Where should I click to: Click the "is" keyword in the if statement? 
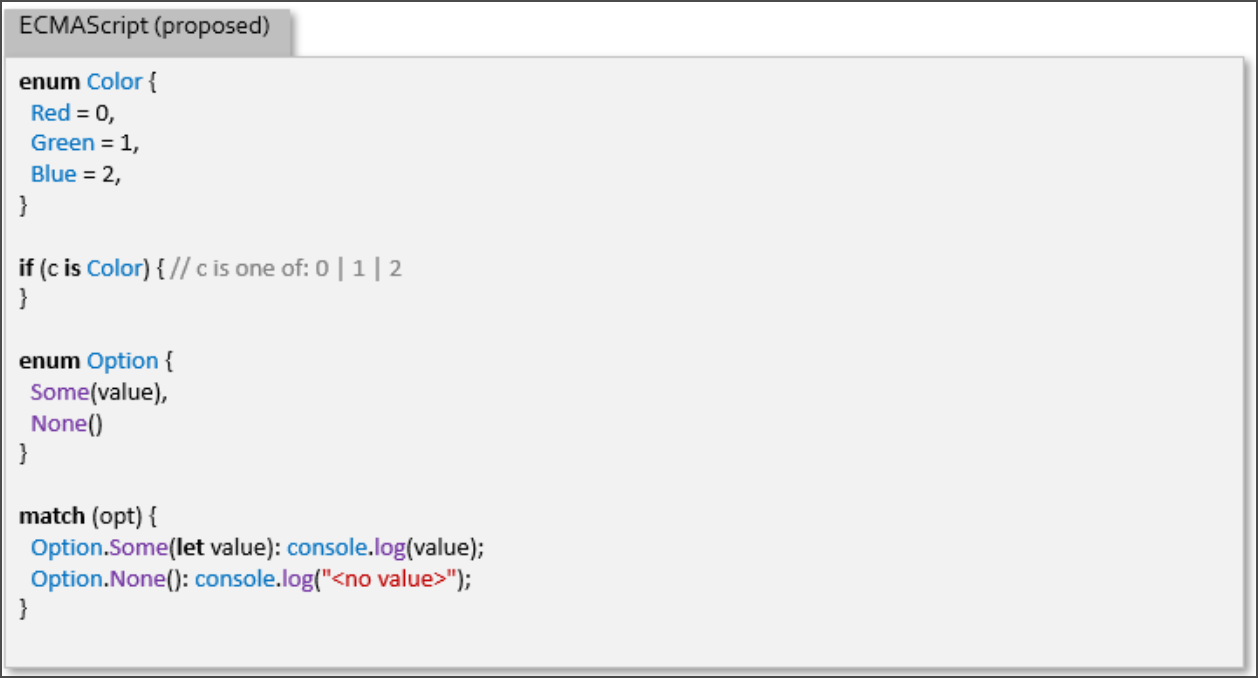click(x=72, y=268)
